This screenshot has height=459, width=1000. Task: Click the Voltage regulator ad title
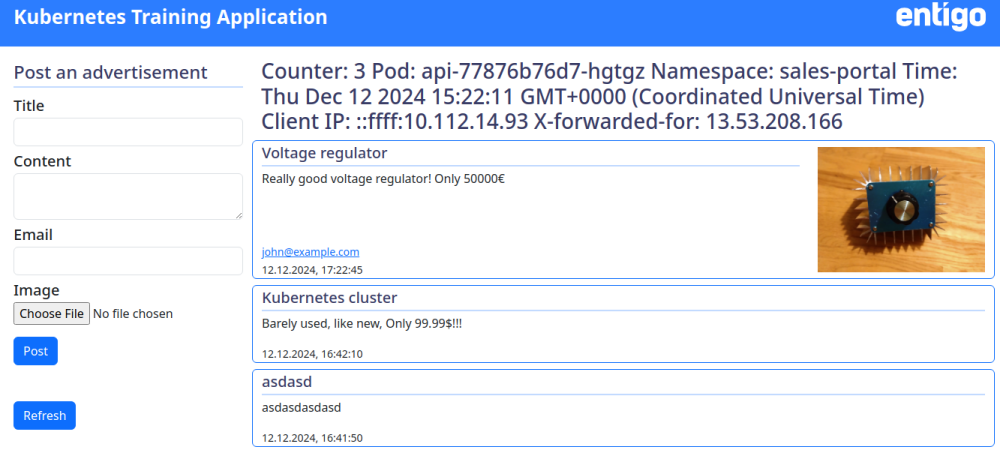[x=325, y=154]
